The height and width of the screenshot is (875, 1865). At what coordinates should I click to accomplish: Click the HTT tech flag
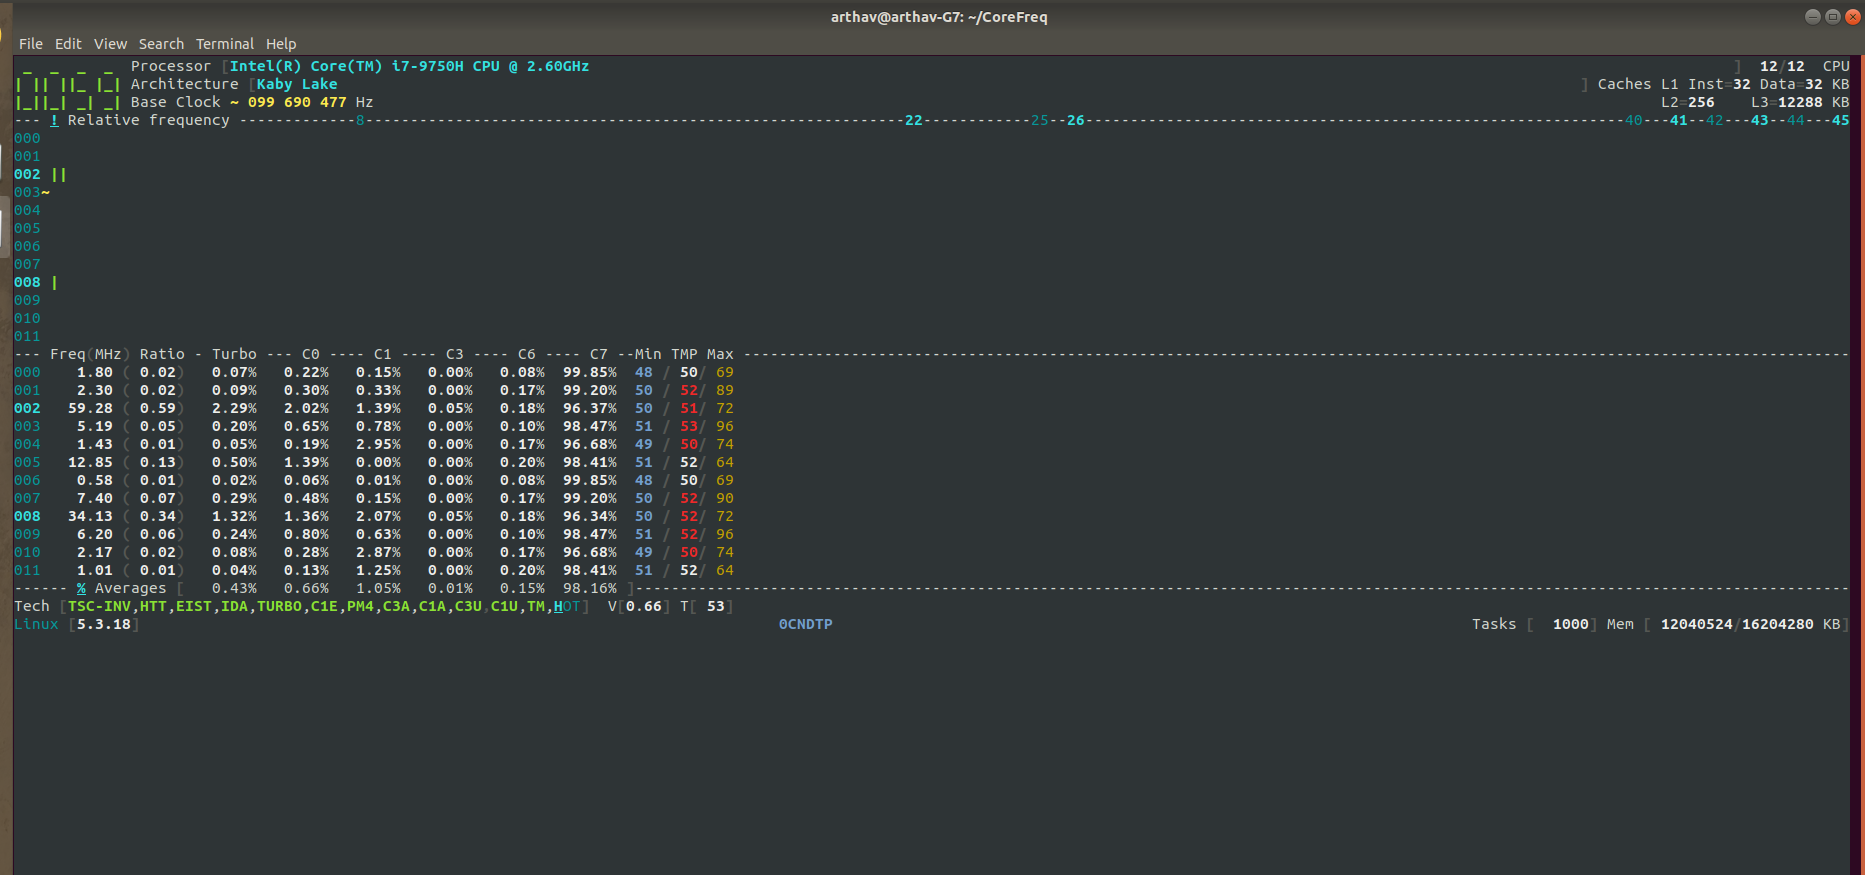coord(153,606)
